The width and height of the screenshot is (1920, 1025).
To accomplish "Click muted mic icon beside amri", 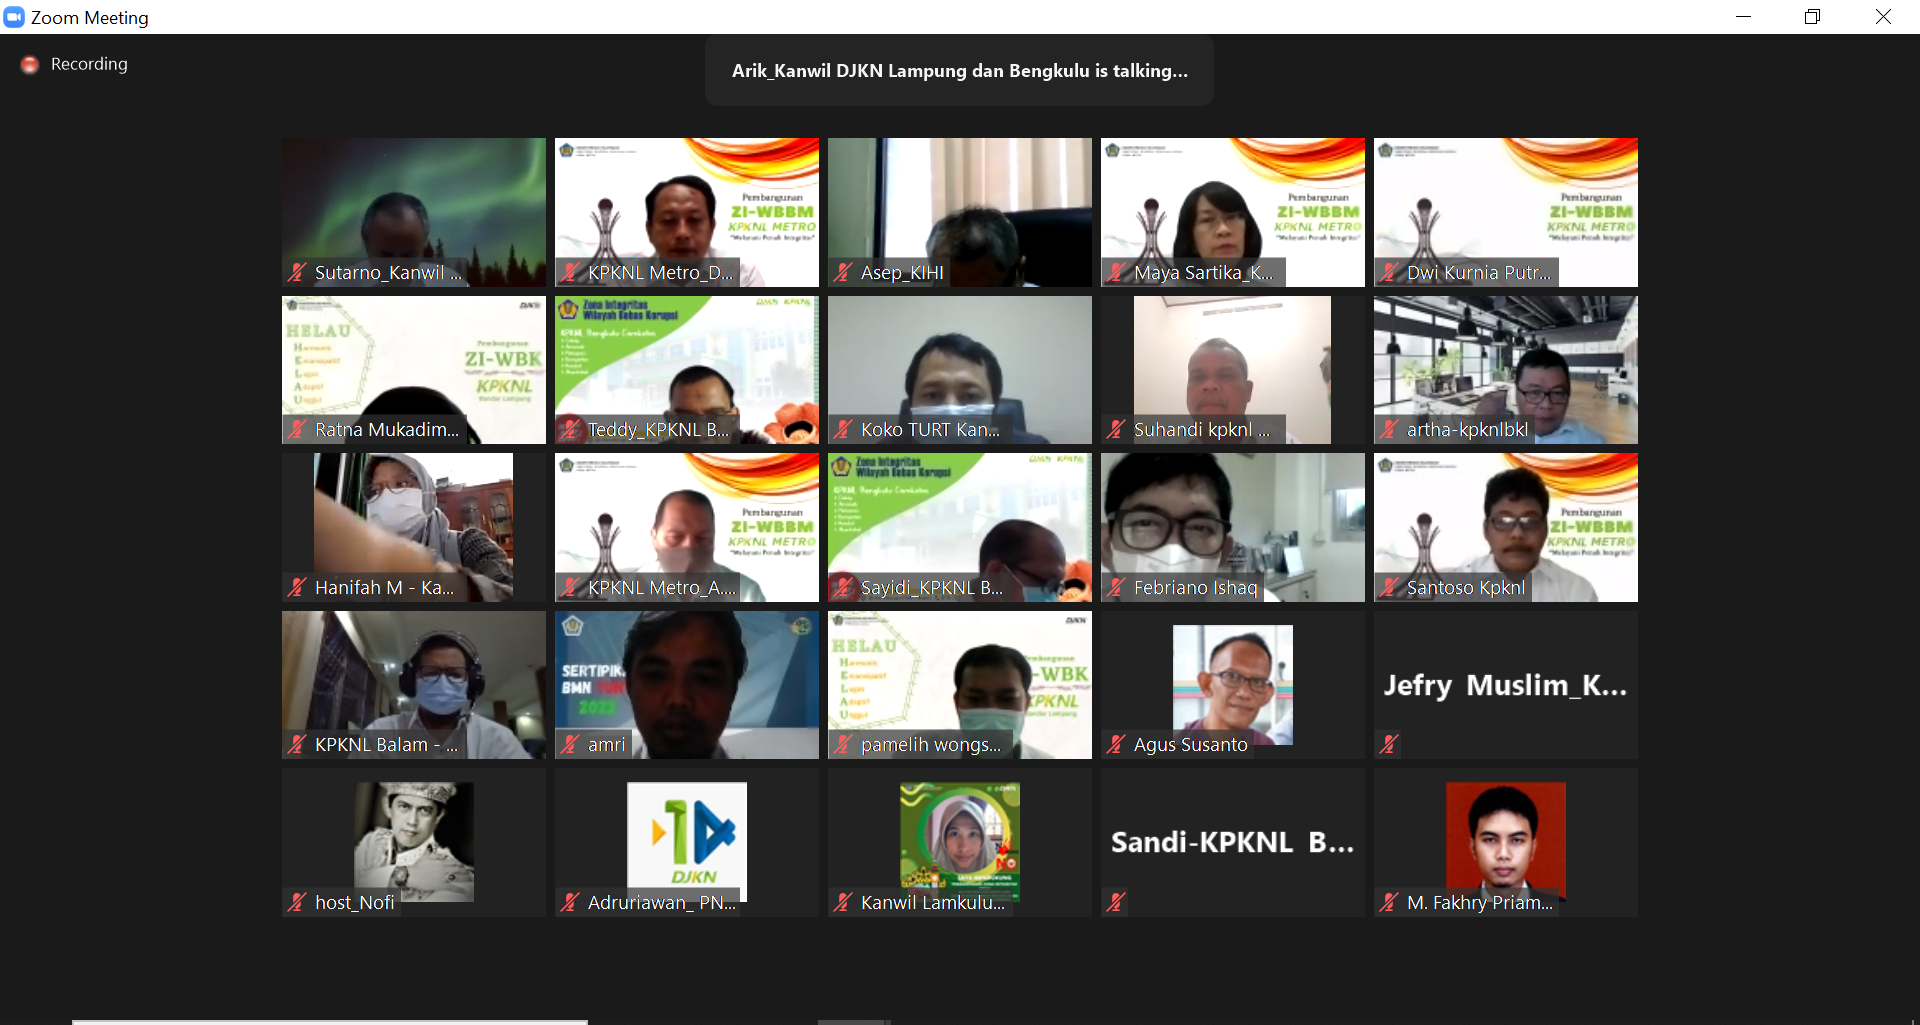I will pos(570,744).
